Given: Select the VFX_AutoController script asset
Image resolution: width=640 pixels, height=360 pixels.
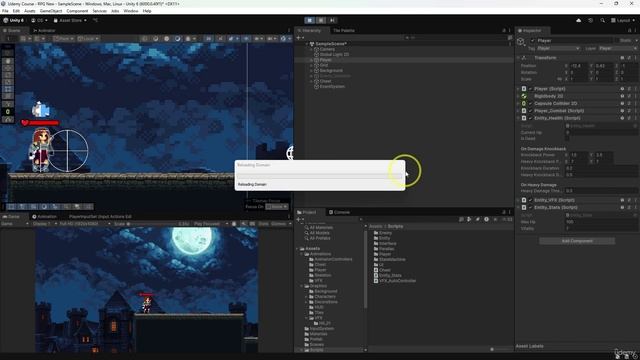Looking at the screenshot, I should coord(395,281).
